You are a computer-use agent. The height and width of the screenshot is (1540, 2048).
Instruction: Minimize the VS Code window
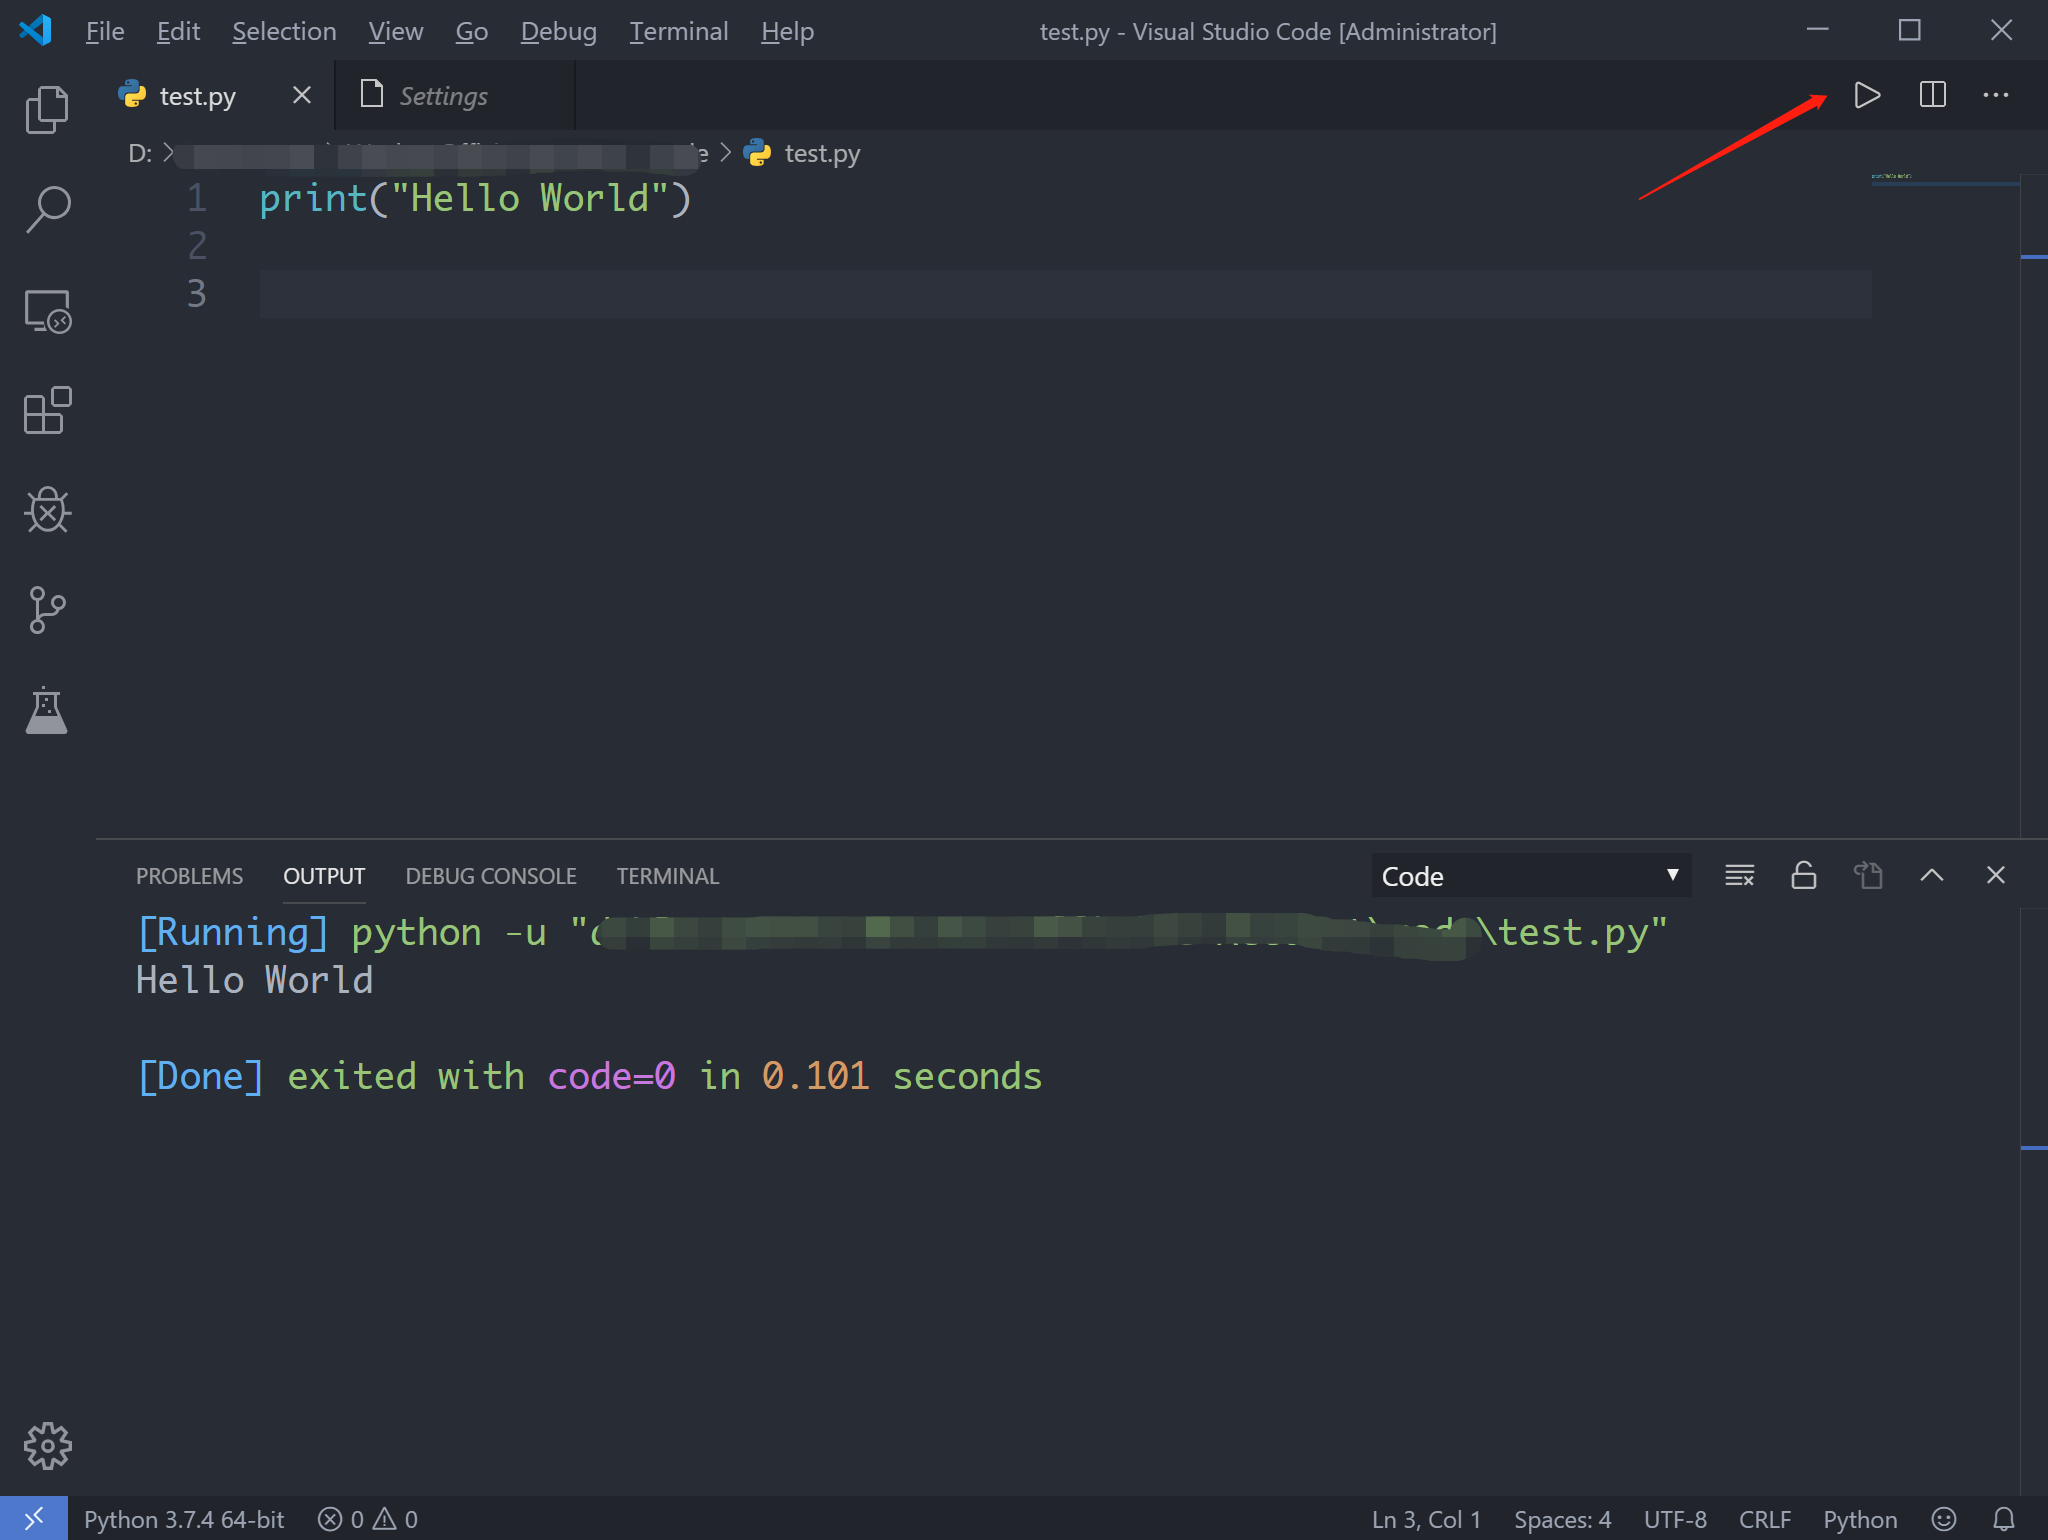[1818, 30]
